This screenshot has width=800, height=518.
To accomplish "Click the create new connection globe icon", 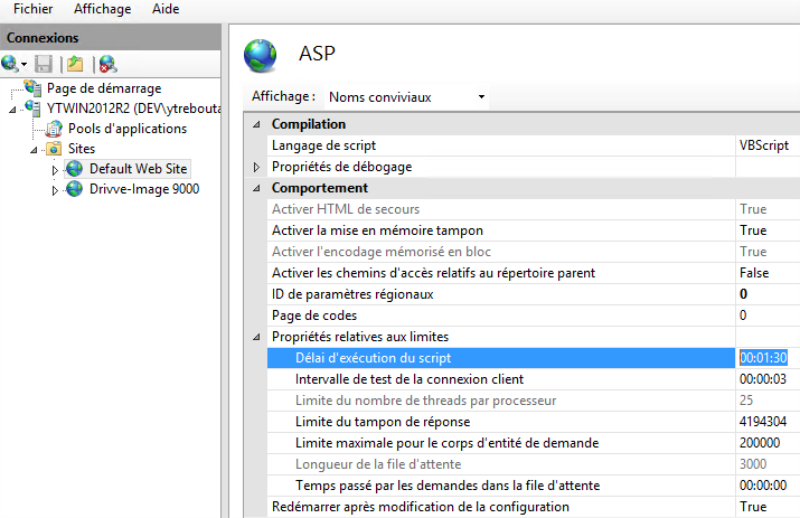I will tap(11, 64).
